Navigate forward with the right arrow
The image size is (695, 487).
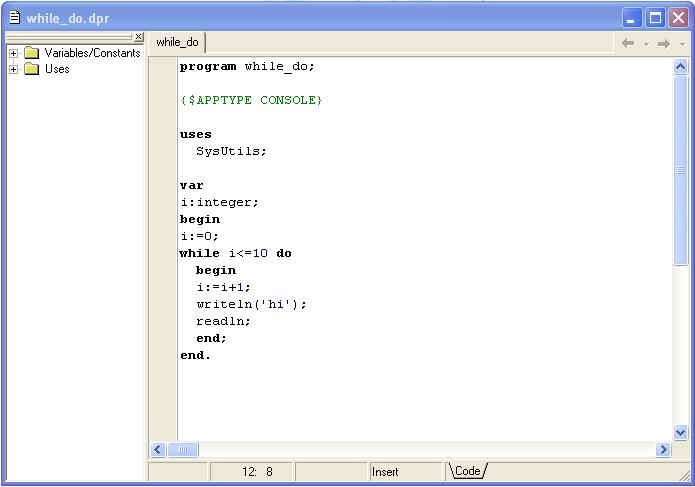664,43
